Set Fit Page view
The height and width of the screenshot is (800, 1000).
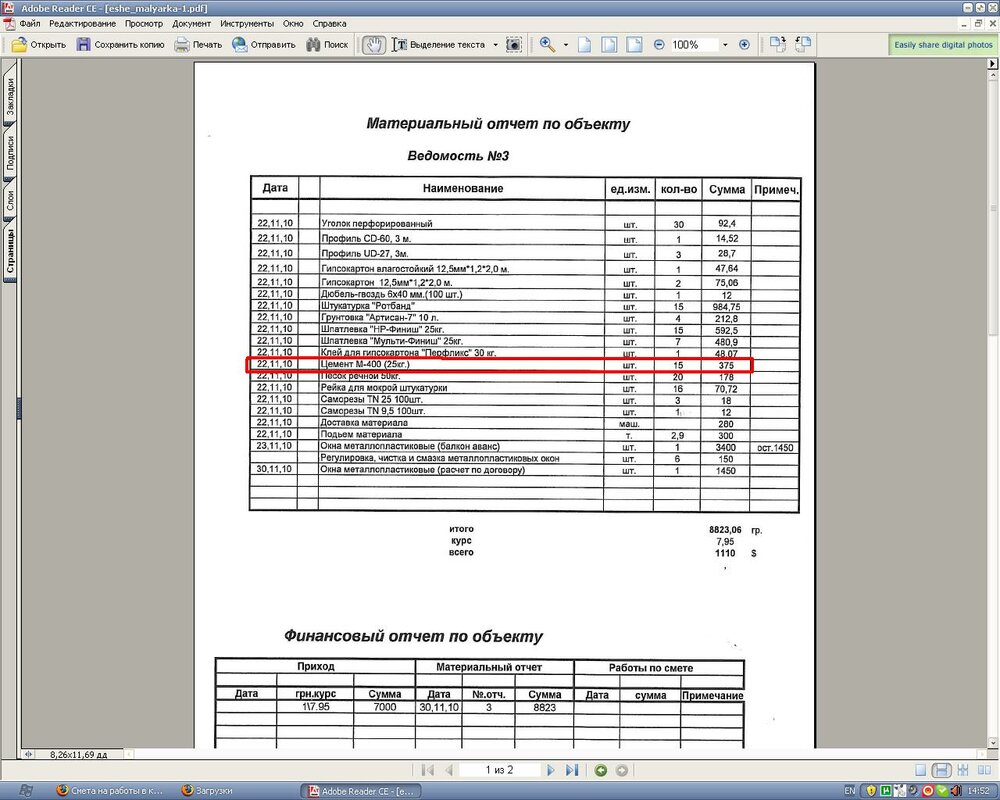click(609, 45)
